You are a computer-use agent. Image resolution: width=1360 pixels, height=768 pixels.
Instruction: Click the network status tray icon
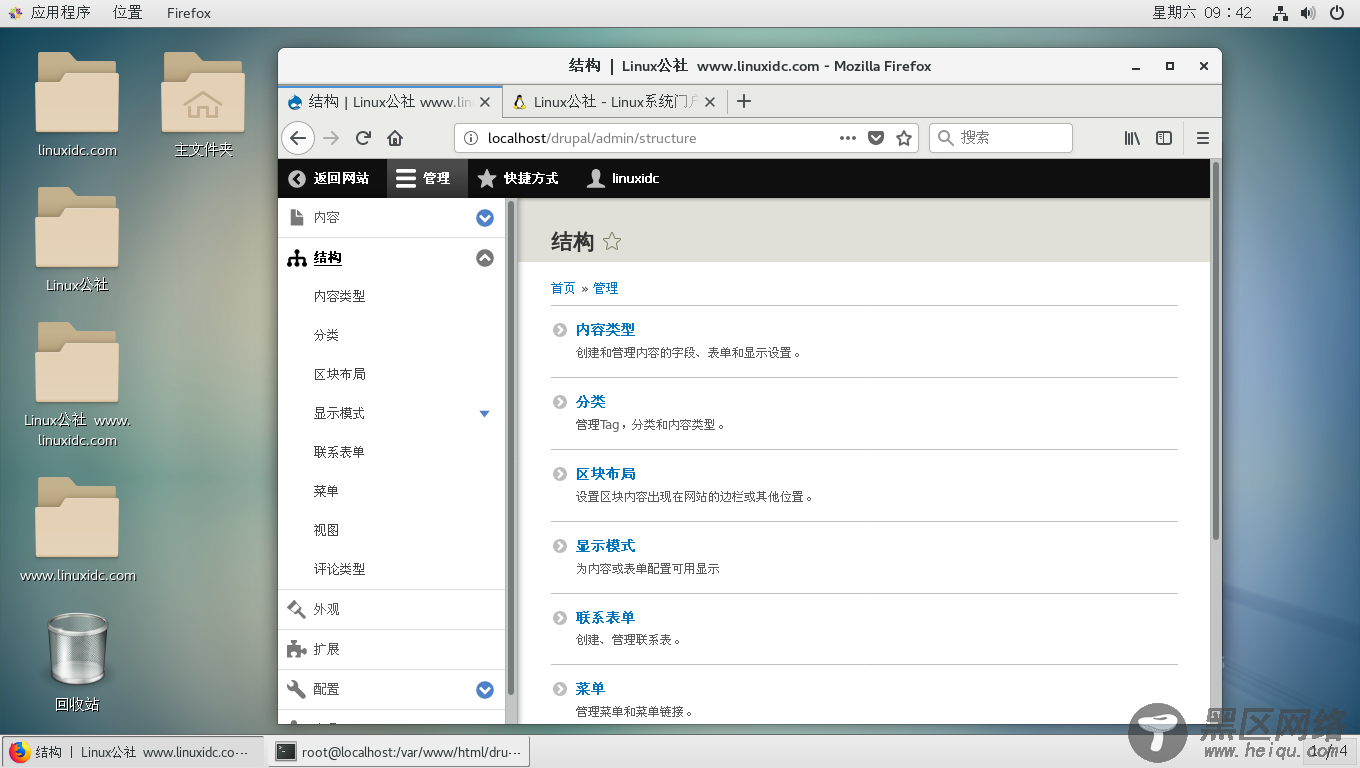(1280, 13)
